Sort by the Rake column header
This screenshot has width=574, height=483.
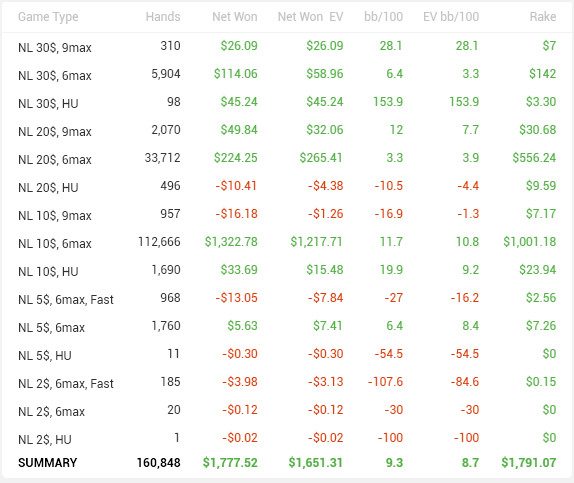(x=543, y=17)
